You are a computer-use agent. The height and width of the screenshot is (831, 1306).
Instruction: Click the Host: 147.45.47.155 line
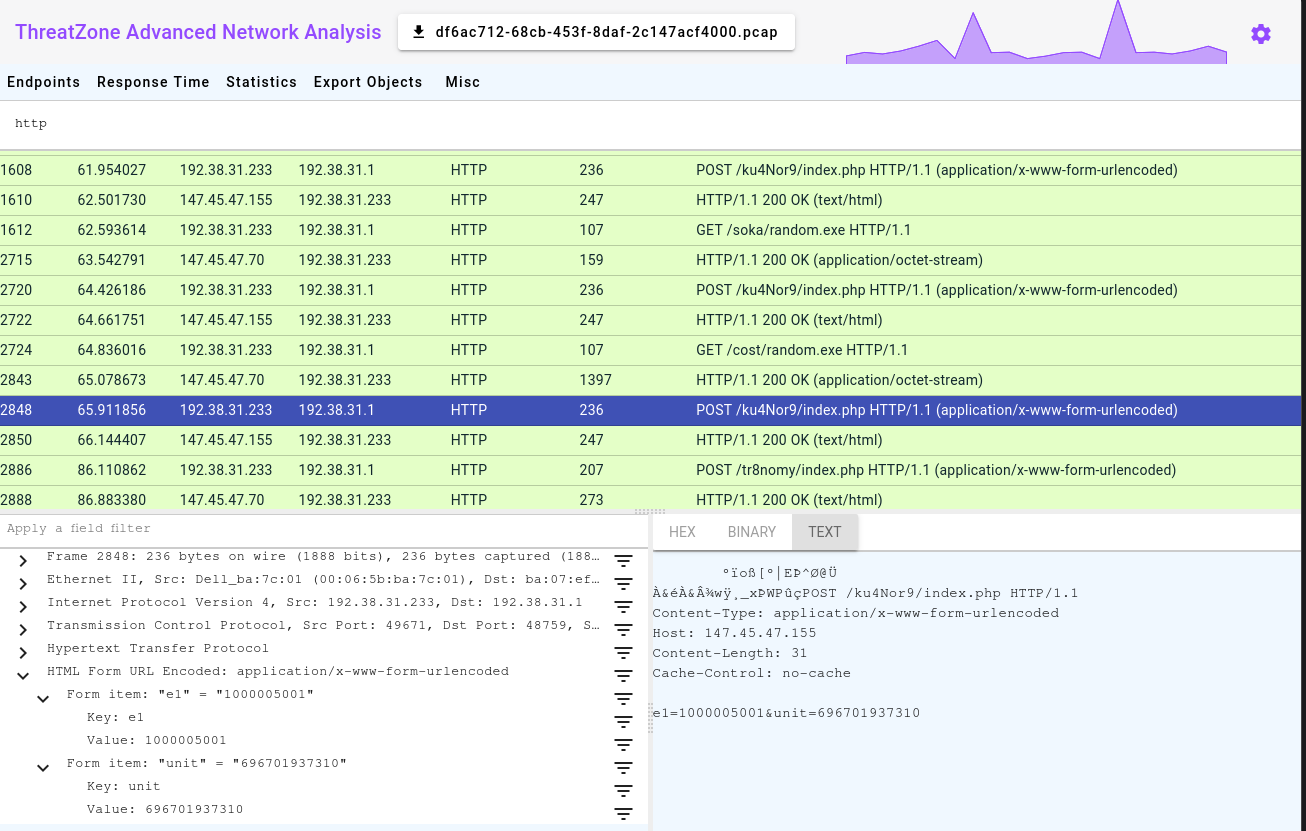pos(734,633)
